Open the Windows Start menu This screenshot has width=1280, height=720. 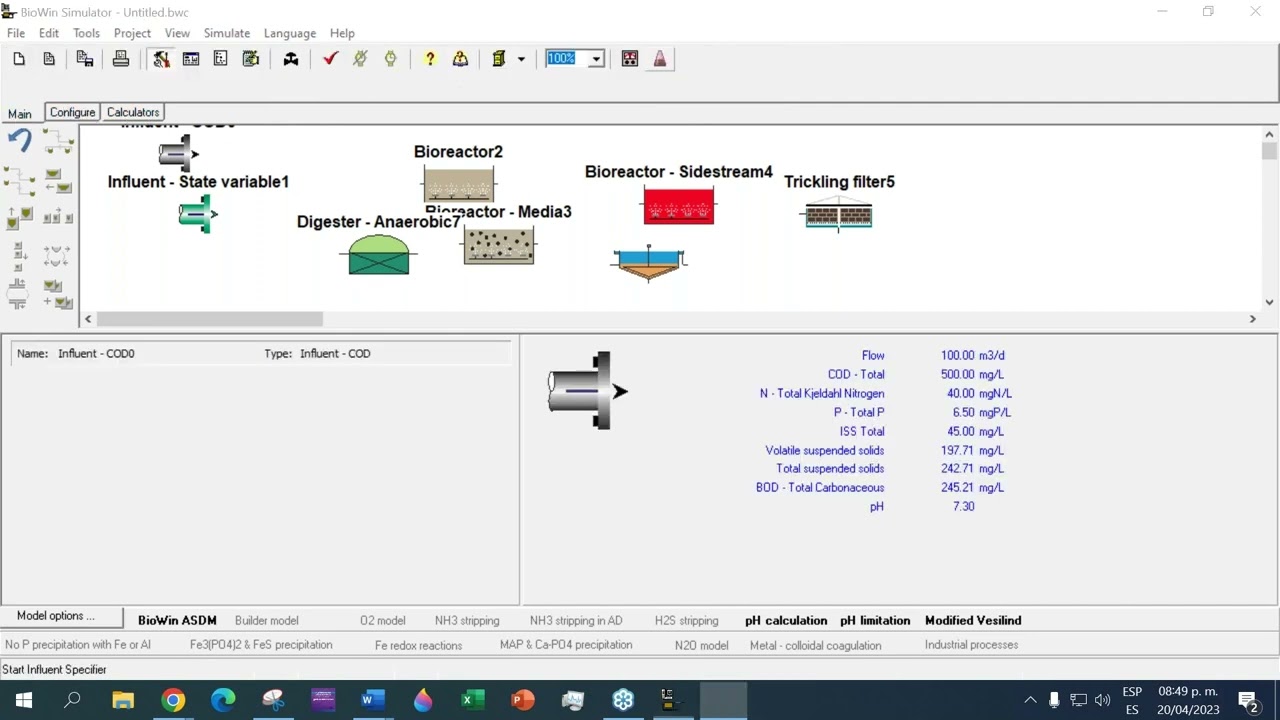click(23, 700)
